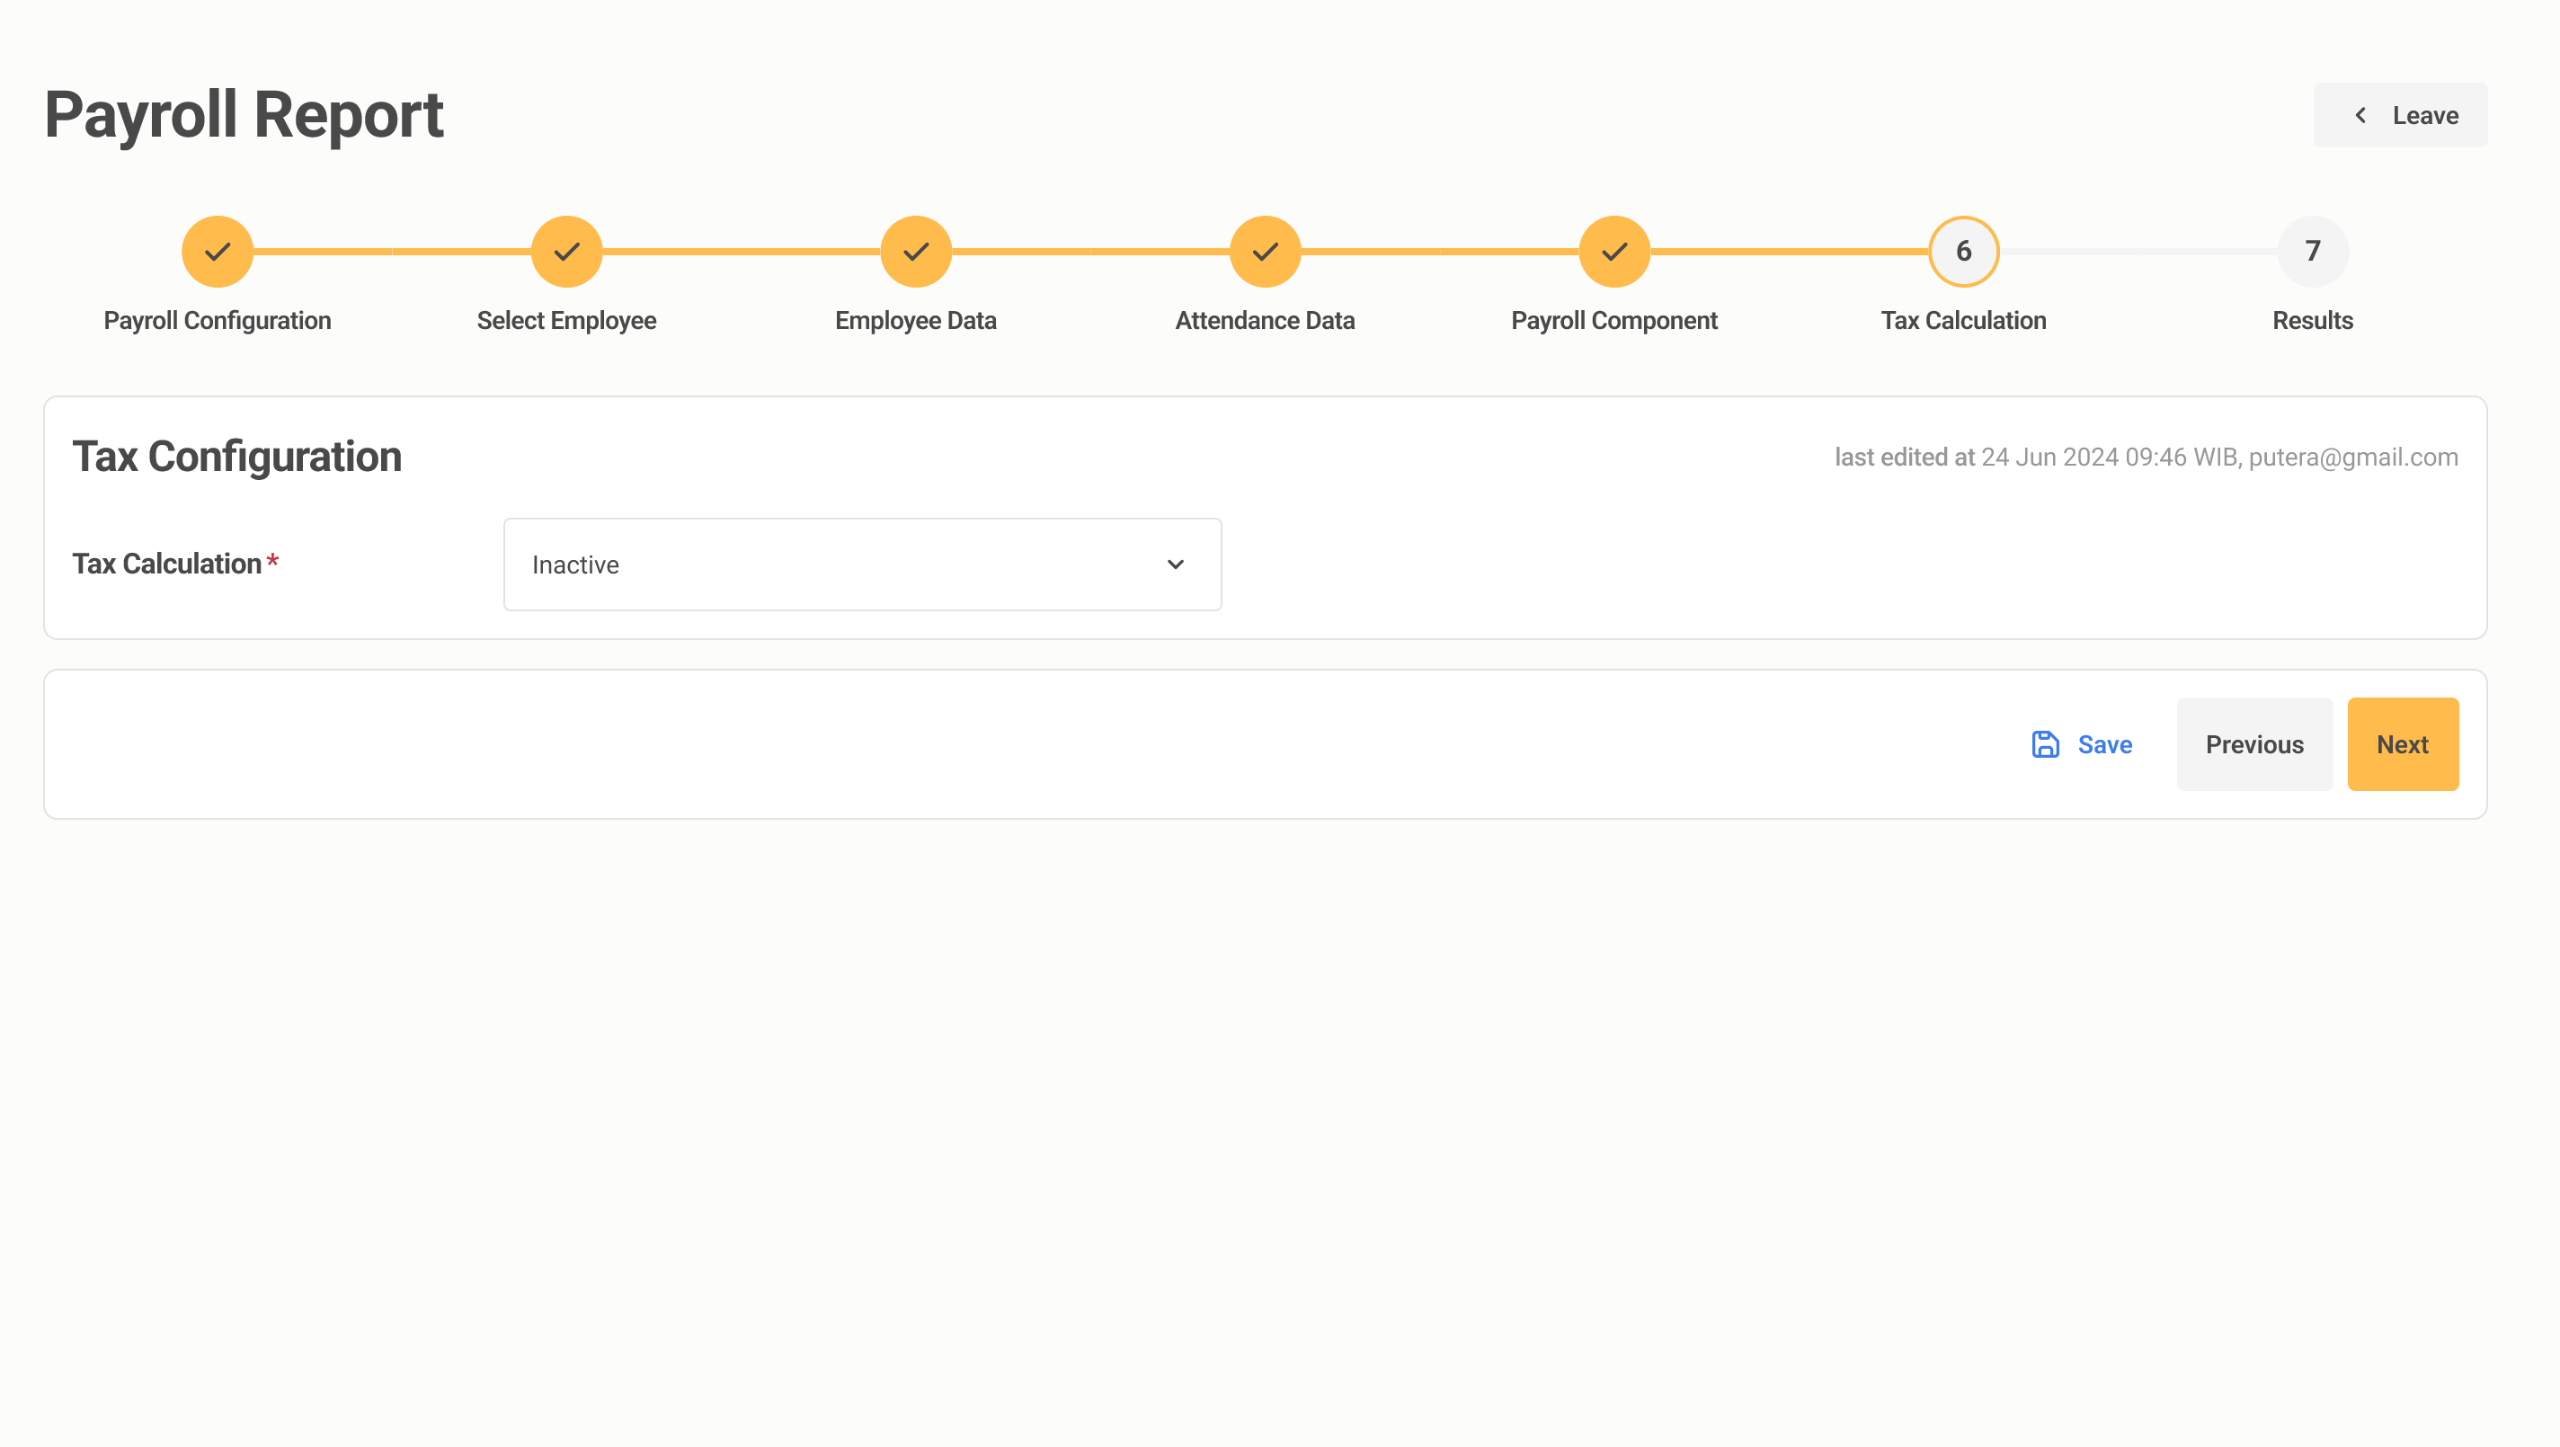The image size is (2560, 1447).
Task: Click the step 6 Tax Calculation circle
Action: coord(1963,251)
